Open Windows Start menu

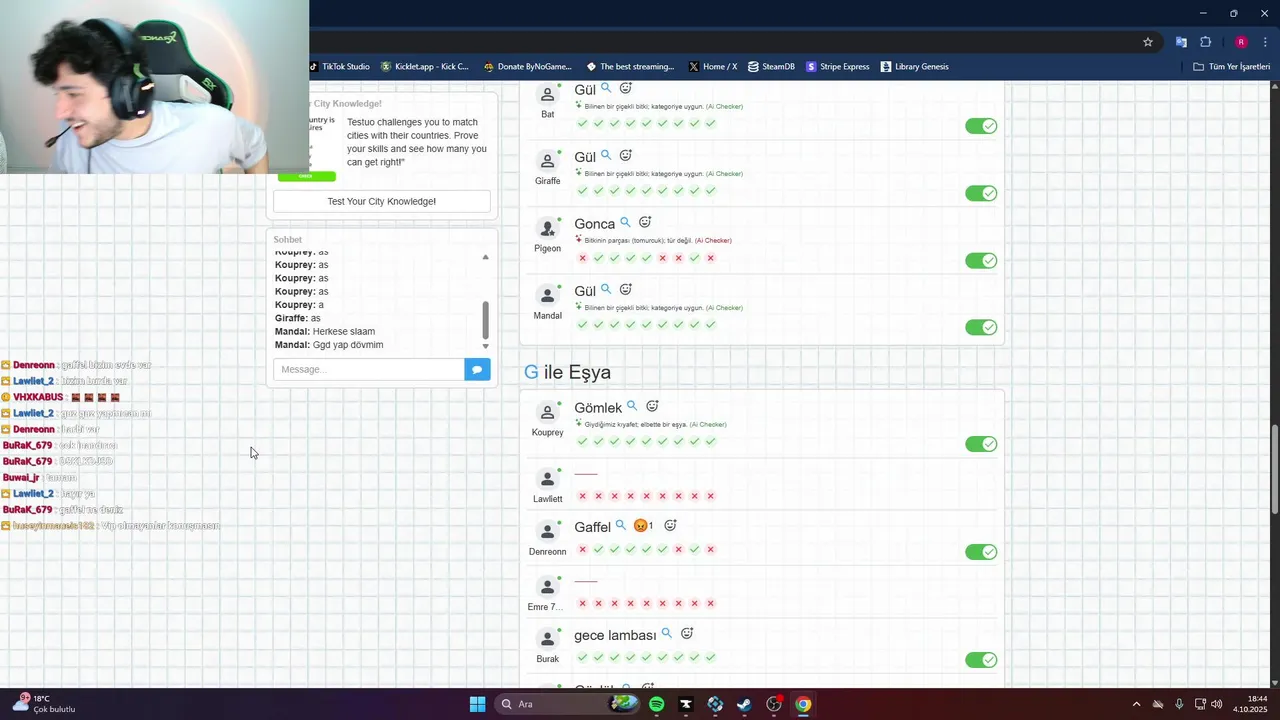tap(477, 704)
